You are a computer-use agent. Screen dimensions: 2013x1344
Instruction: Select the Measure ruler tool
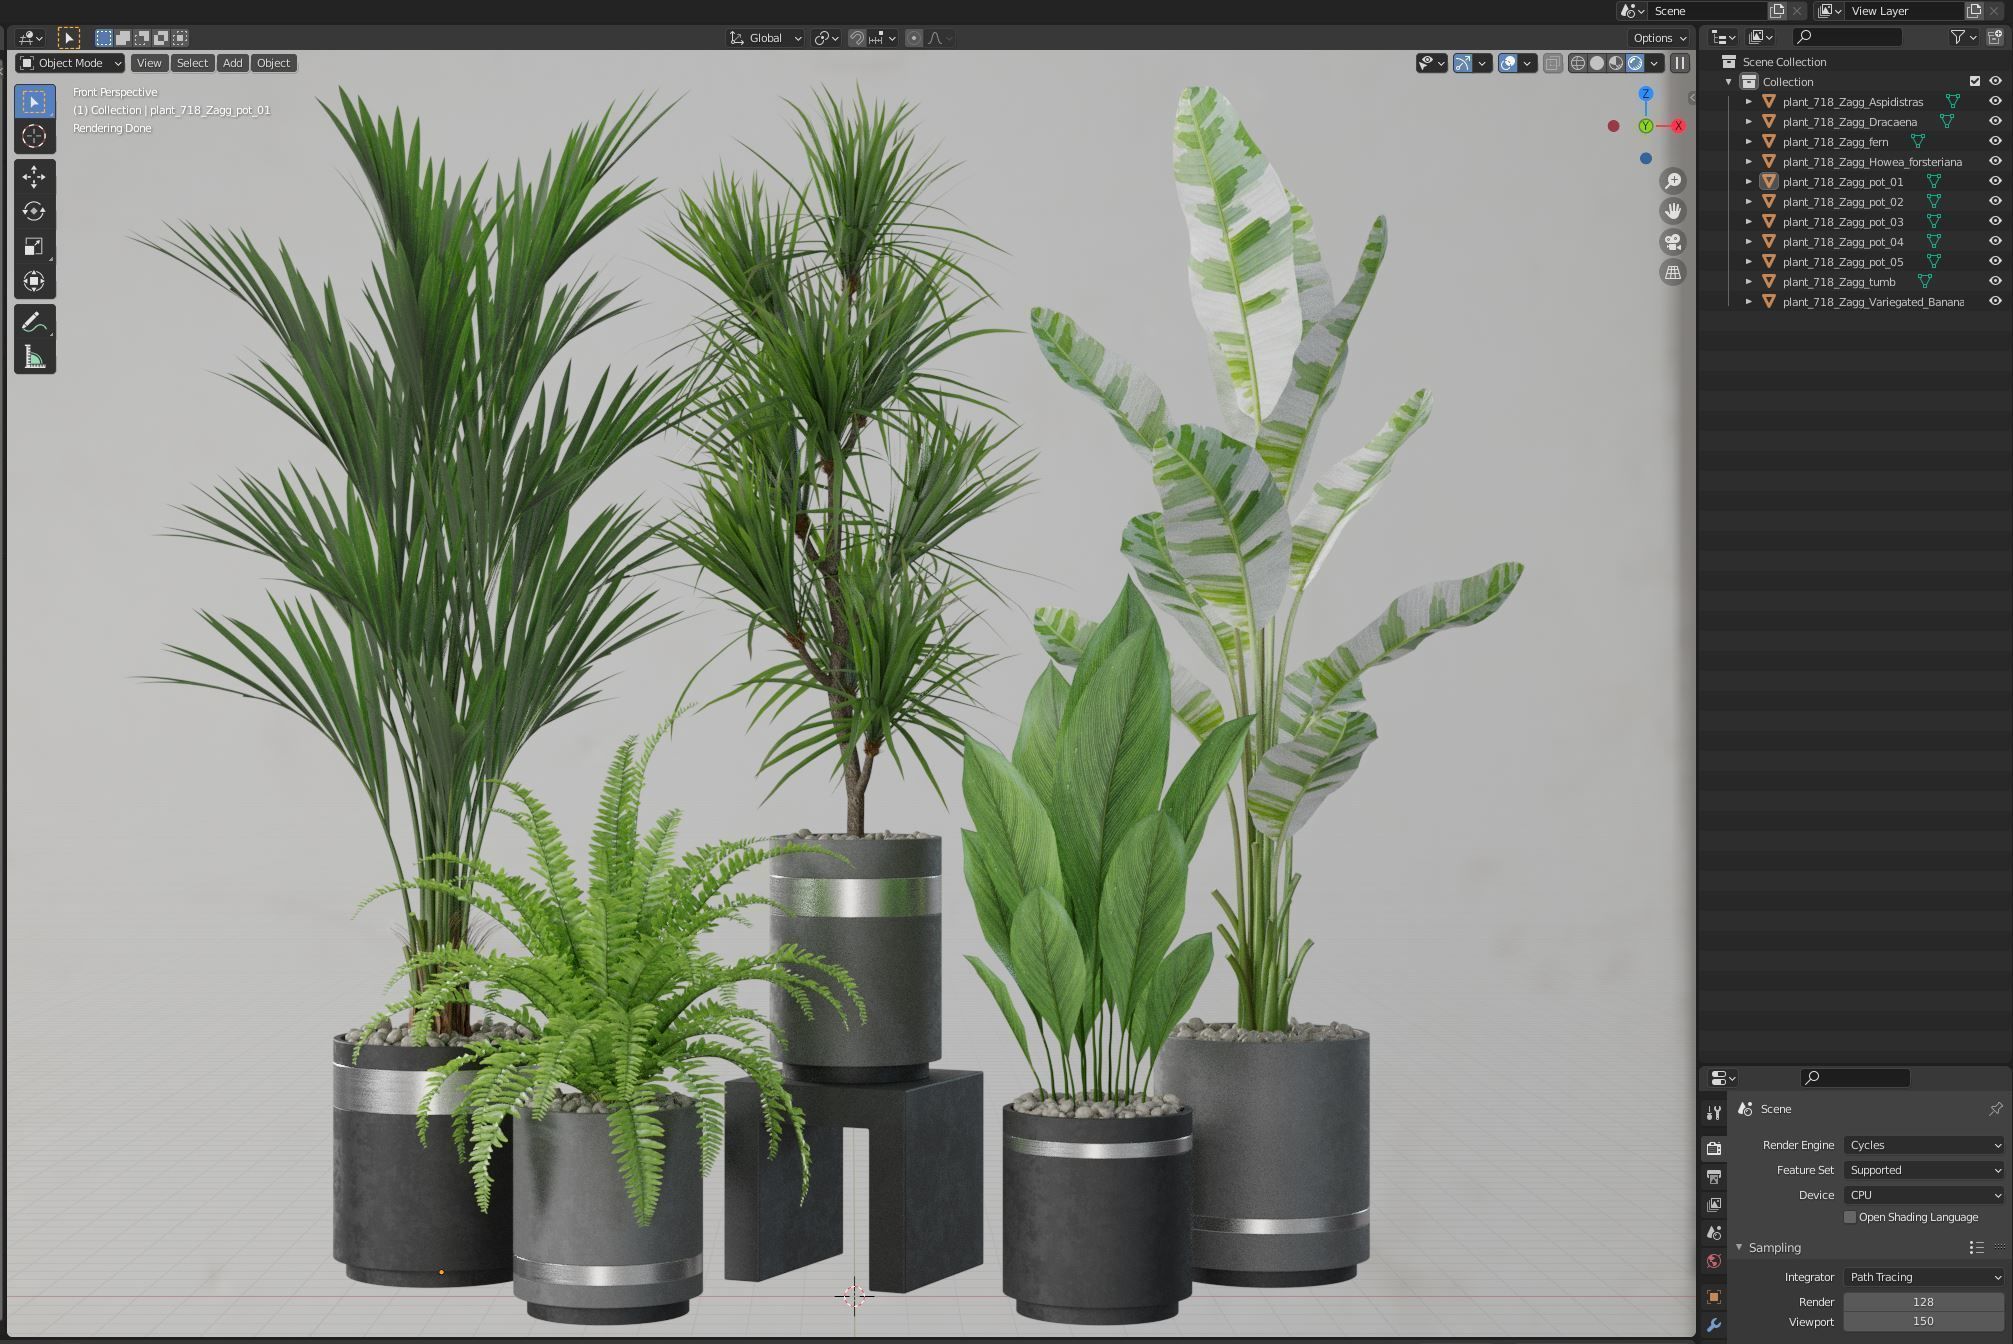(34, 357)
